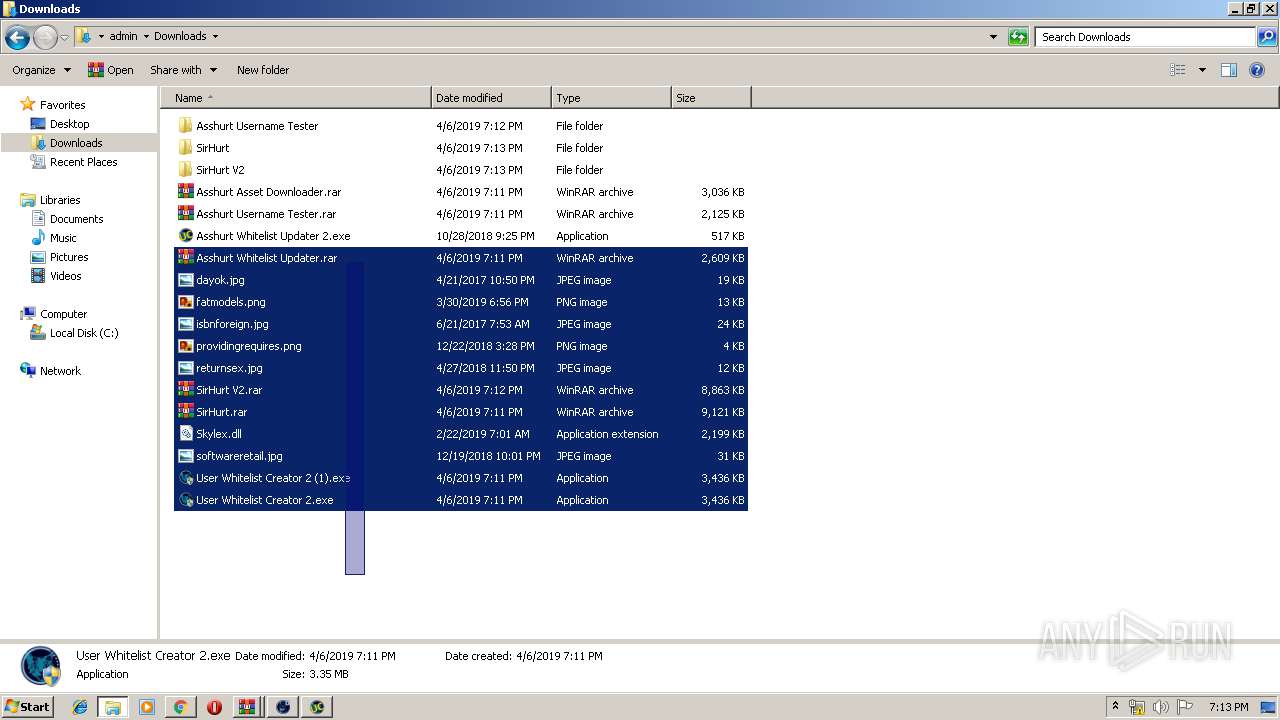Select the SirHurt folder name

click(213, 148)
